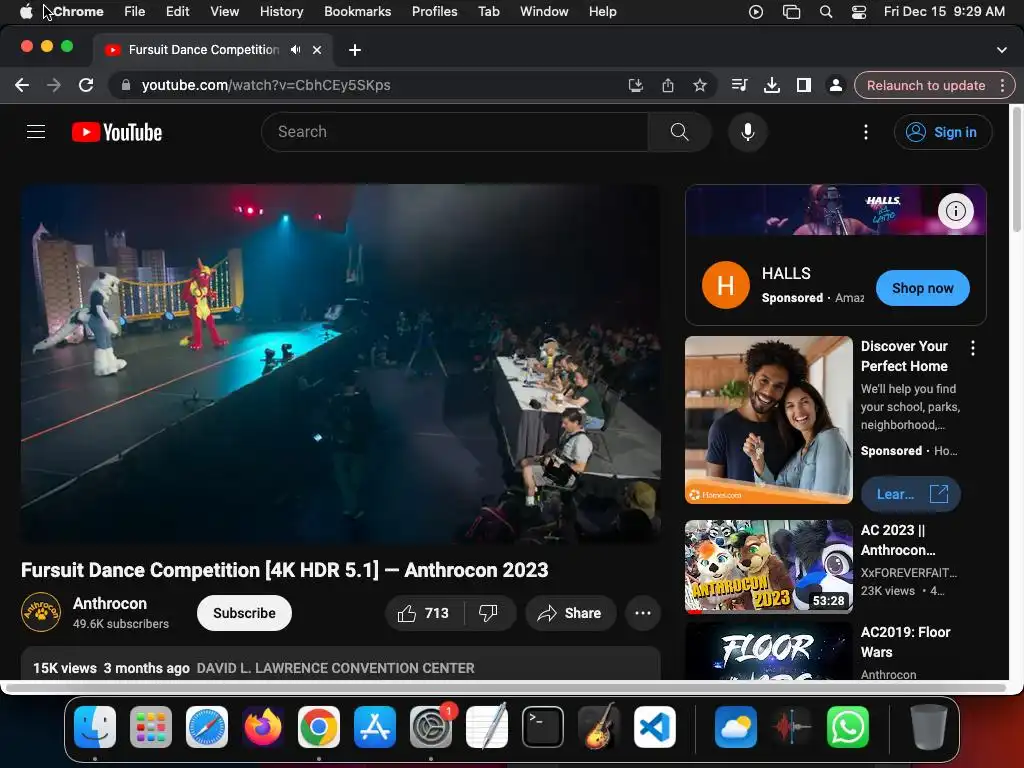
Task: Click the orange HALLS avatar
Action: (725, 285)
